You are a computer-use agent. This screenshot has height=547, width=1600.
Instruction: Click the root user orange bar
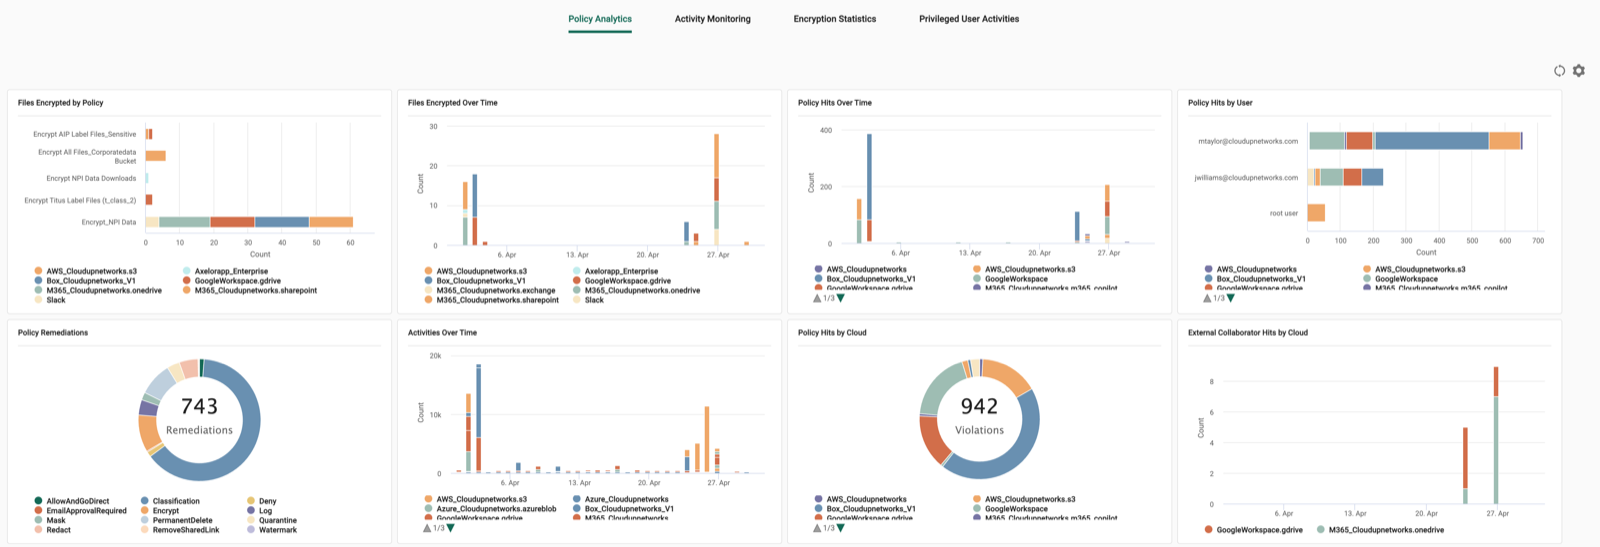tap(1317, 213)
